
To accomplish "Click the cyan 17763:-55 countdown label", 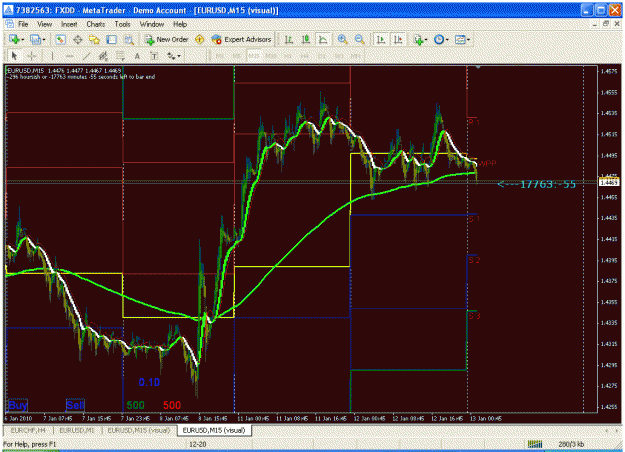I will click(x=537, y=184).
